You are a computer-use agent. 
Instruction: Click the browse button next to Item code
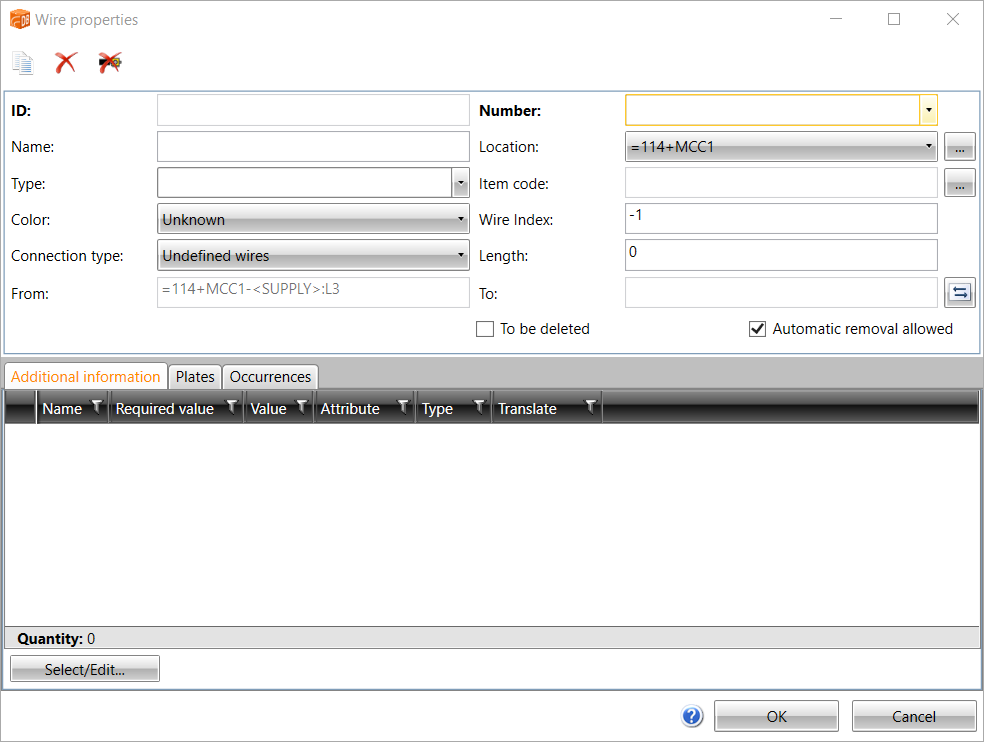click(959, 184)
